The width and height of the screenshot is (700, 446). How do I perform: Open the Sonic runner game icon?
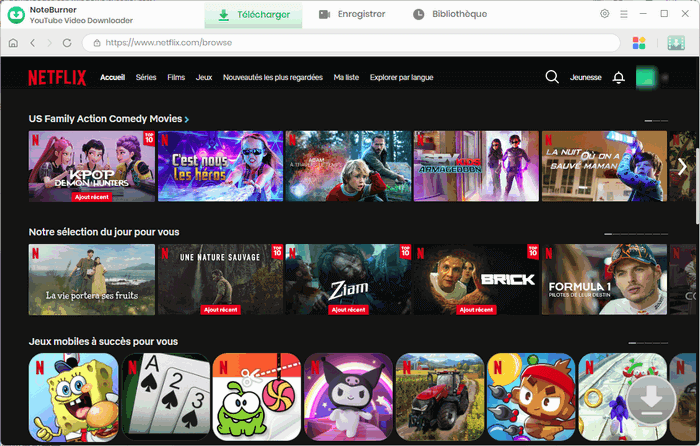623,397
